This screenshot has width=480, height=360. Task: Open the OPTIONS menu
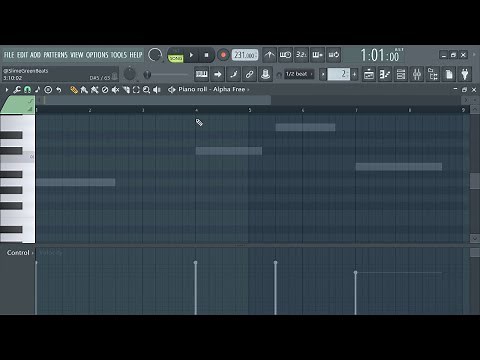coord(97,55)
